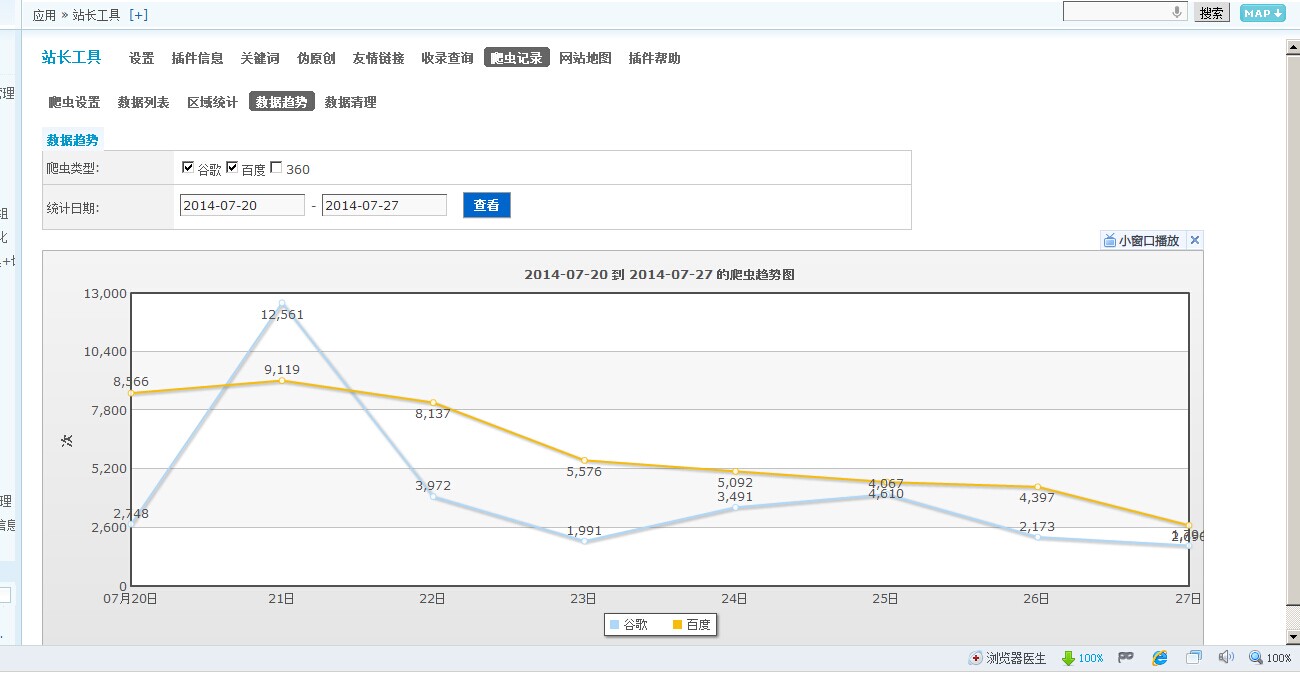Click the scrollbar up arrow
Viewport: 1300px width, 673px height.
click(x=1292, y=49)
